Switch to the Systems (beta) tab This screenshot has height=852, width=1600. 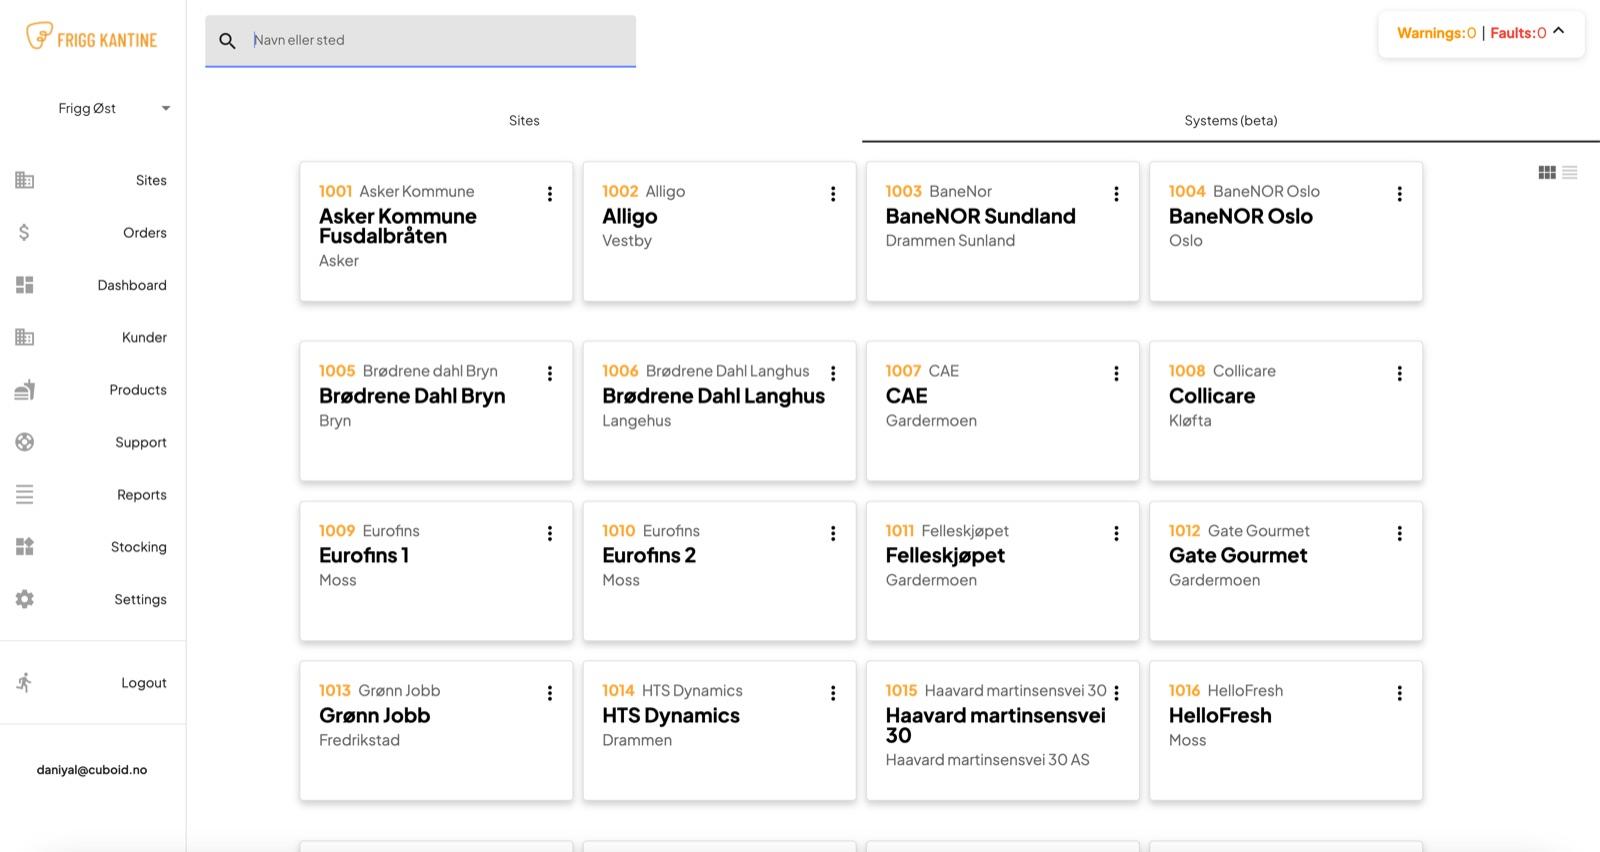(1231, 121)
